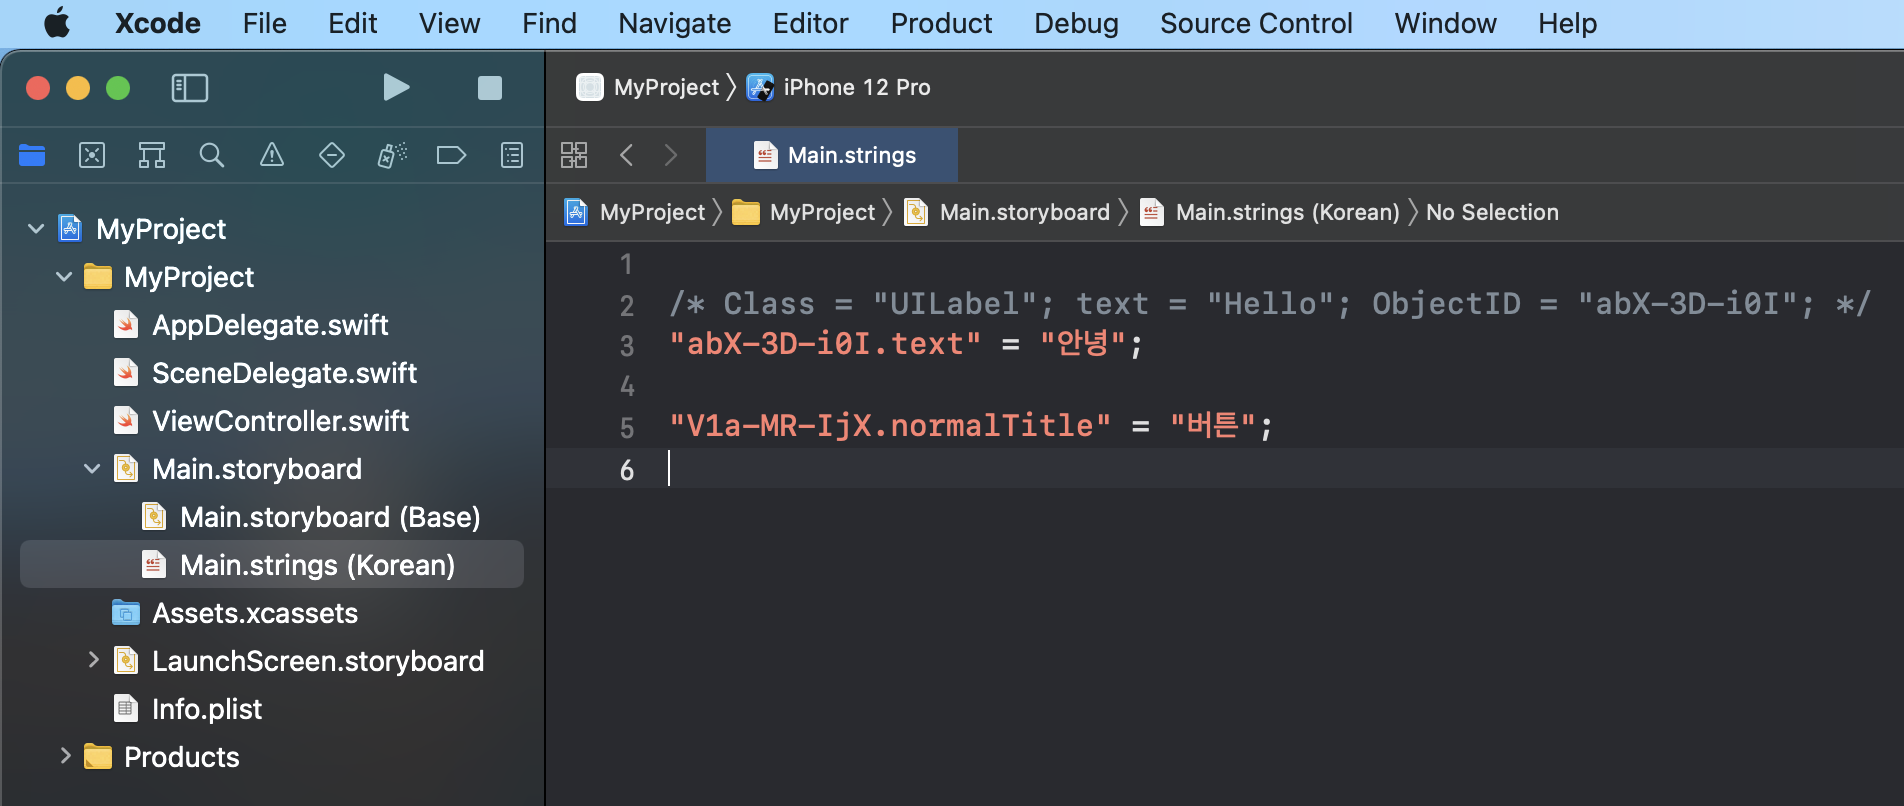Open the related items grid menu
Viewport: 1904px width, 806px height.
[574, 155]
